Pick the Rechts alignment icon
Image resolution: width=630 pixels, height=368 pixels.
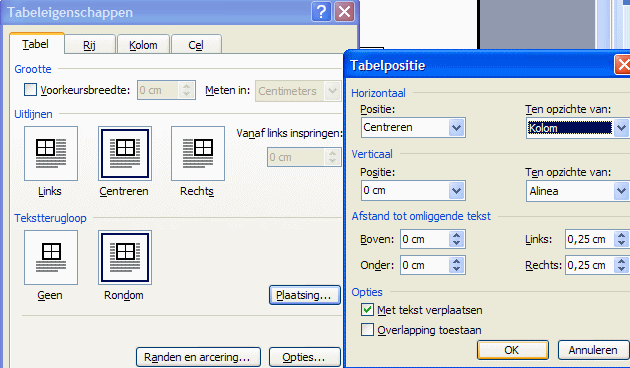coord(198,153)
